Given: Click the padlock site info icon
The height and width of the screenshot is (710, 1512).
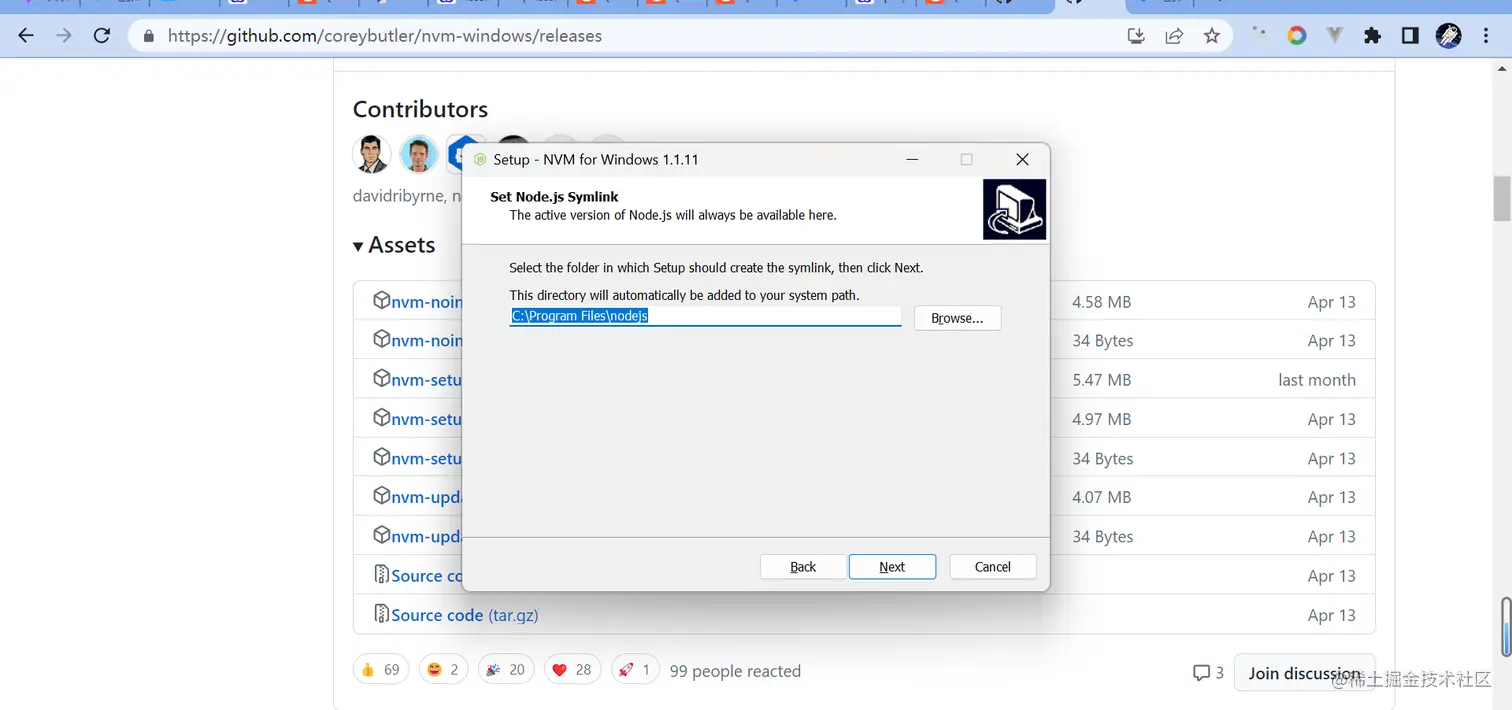Looking at the screenshot, I should [149, 36].
